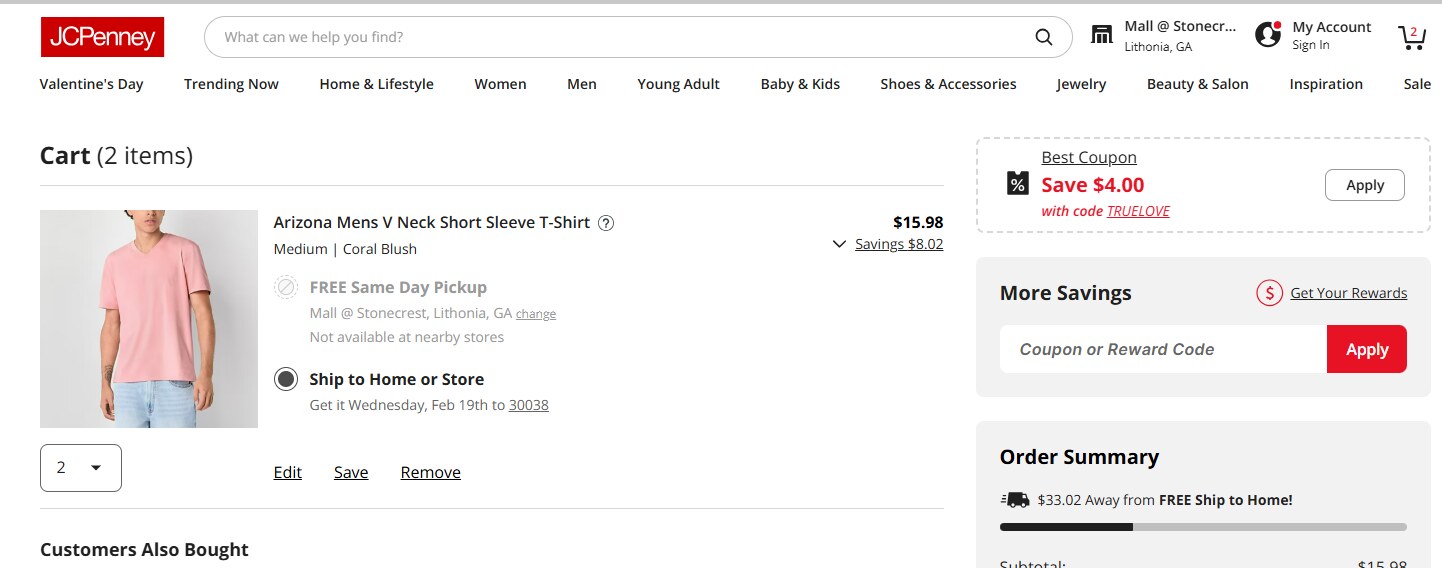Apply the Best Coupon TRUELOVE
The width and height of the screenshot is (1442, 568).
click(1364, 185)
